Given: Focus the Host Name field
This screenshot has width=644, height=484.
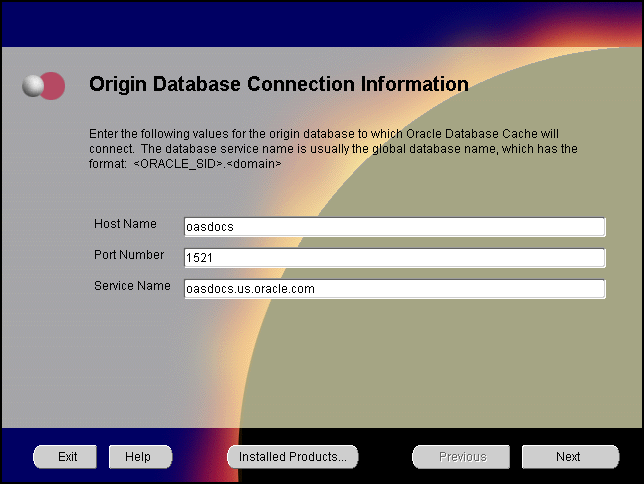Looking at the screenshot, I should (394, 227).
